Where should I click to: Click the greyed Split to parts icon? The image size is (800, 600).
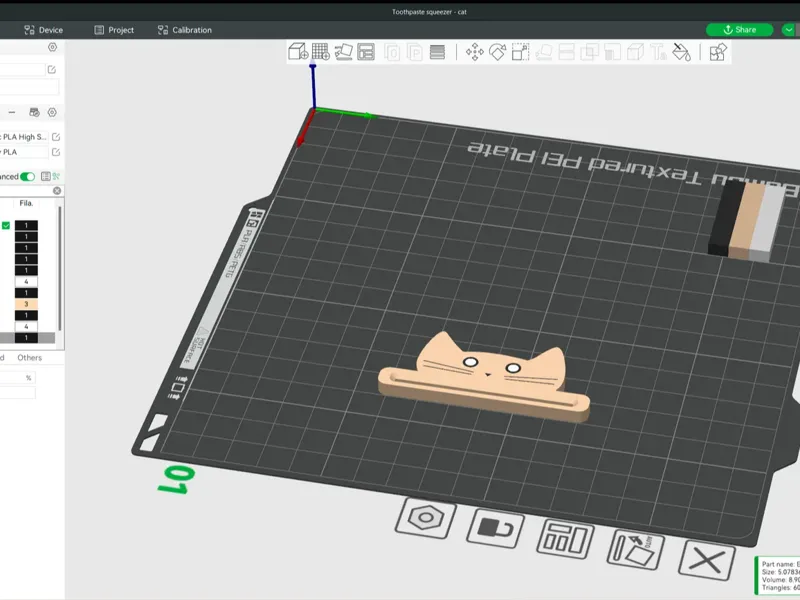[415, 52]
